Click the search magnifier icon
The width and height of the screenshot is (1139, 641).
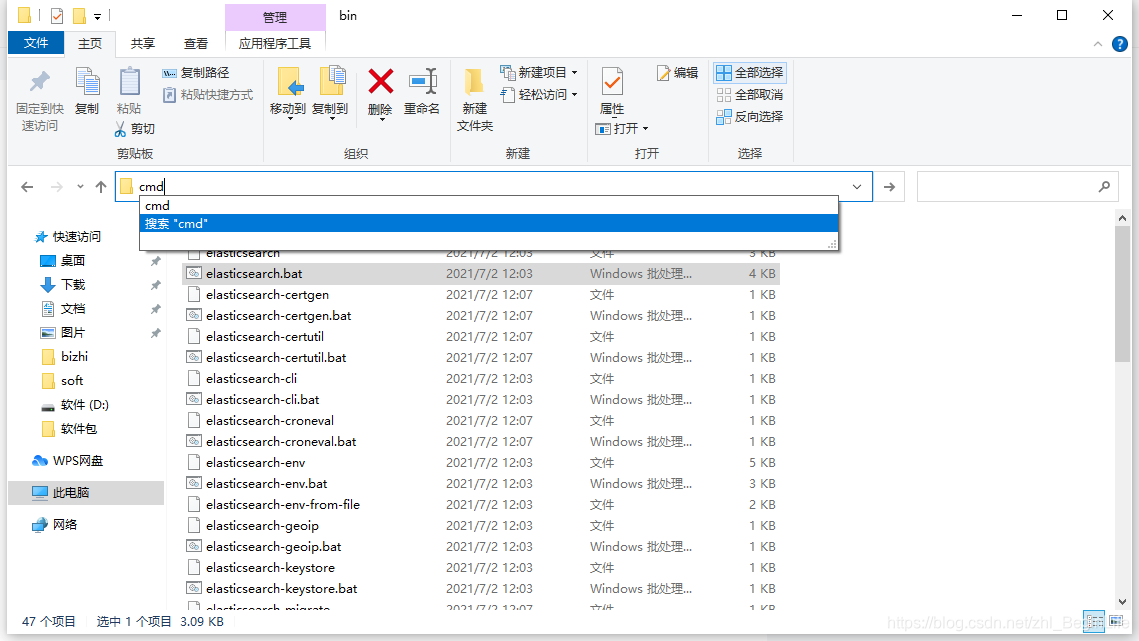click(1104, 187)
